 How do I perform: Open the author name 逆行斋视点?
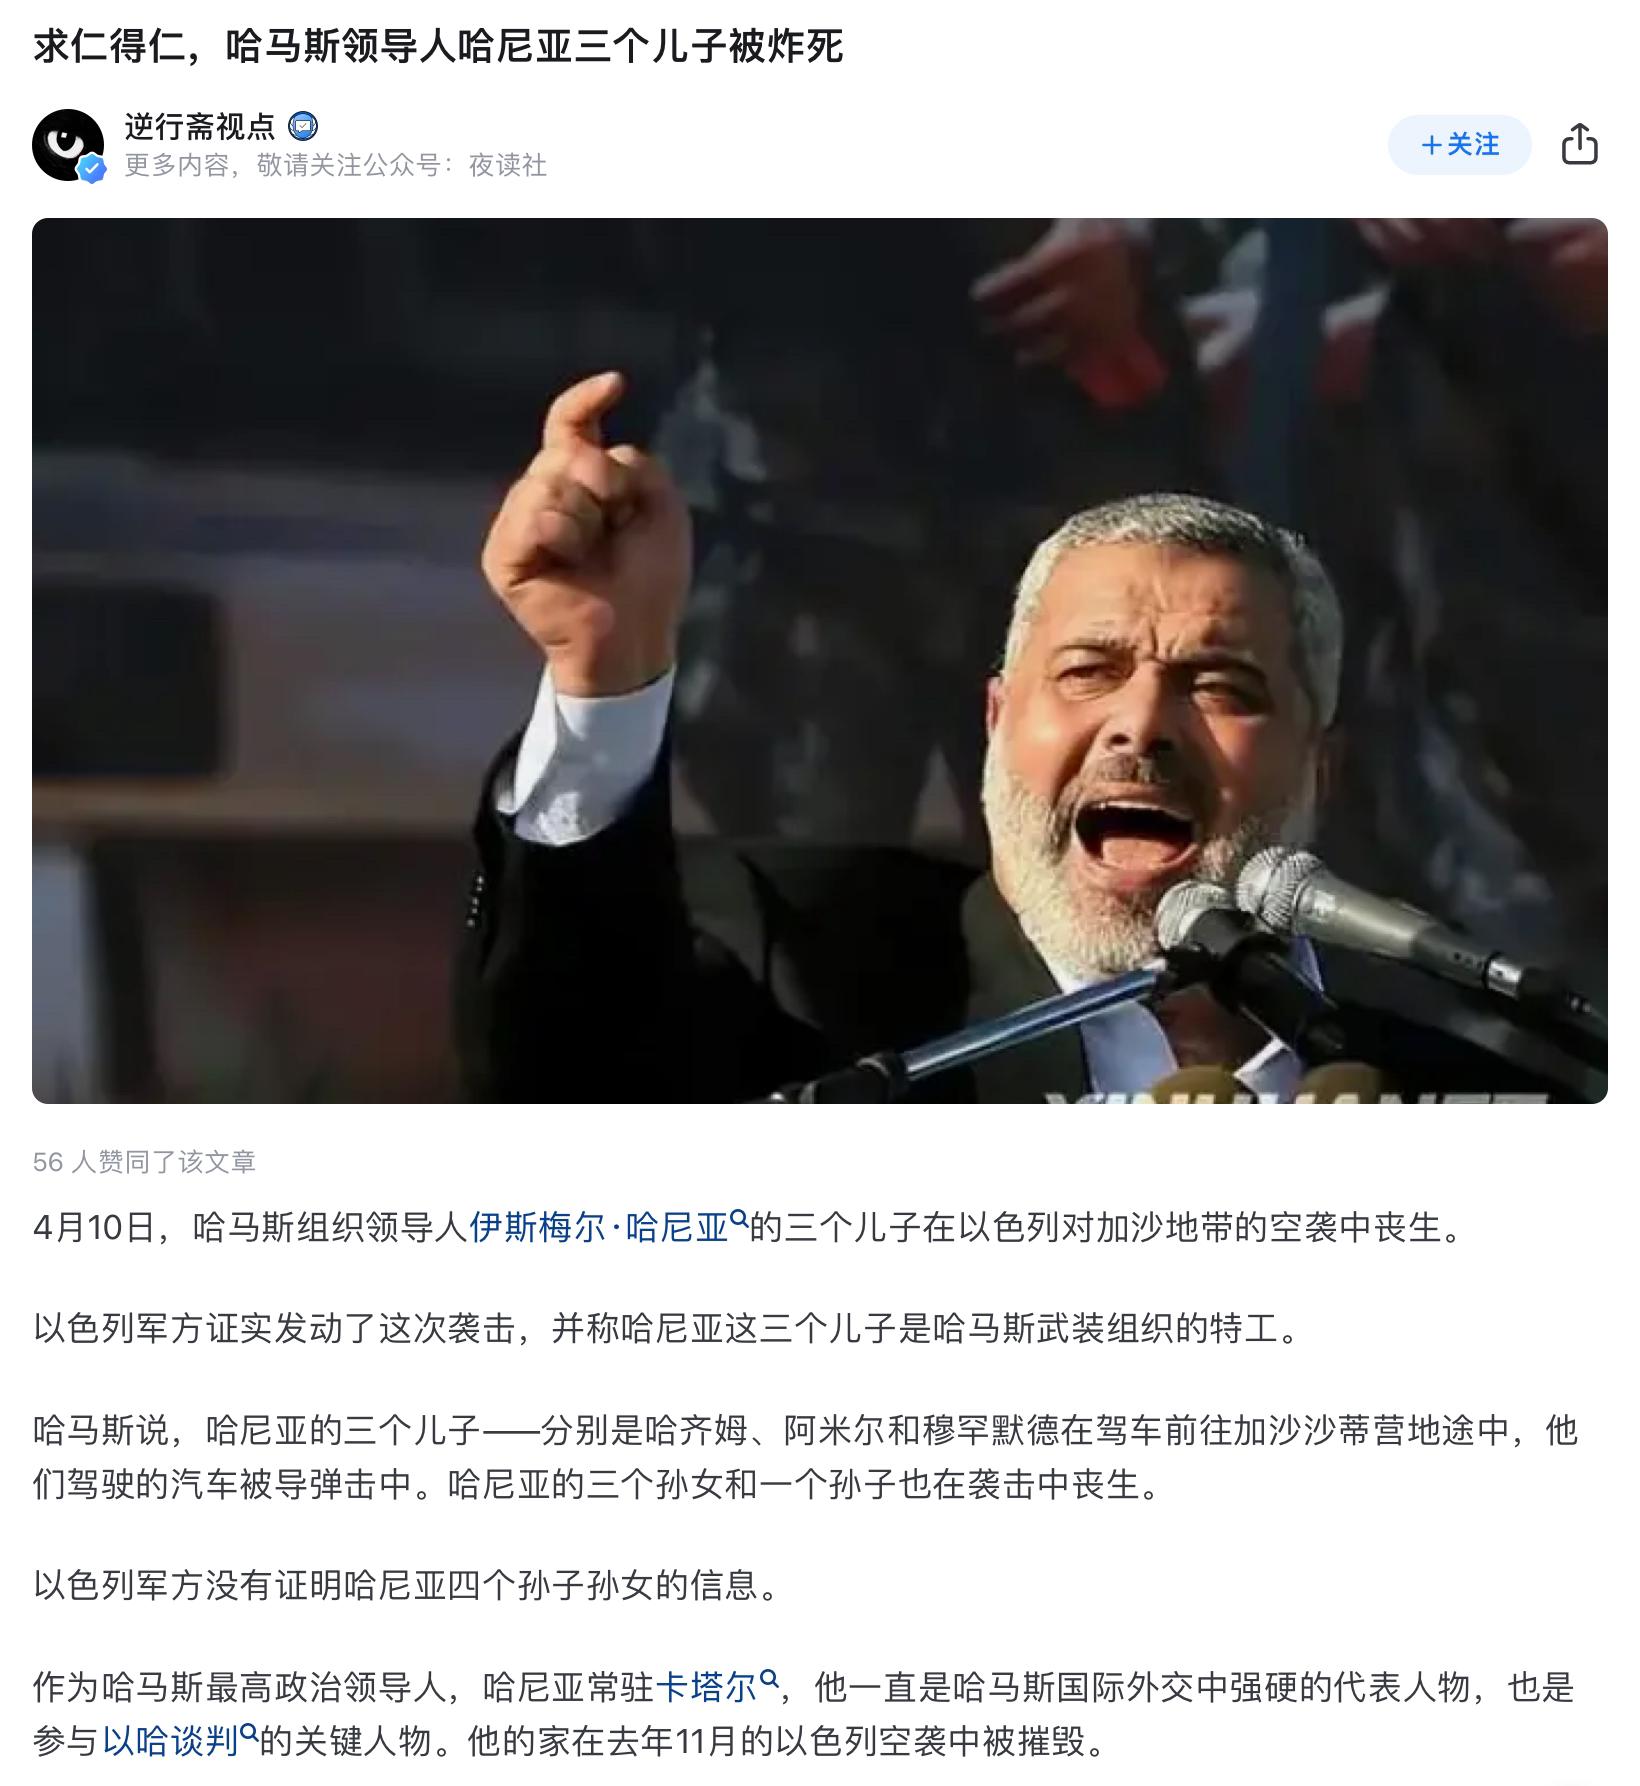[x=200, y=126]
